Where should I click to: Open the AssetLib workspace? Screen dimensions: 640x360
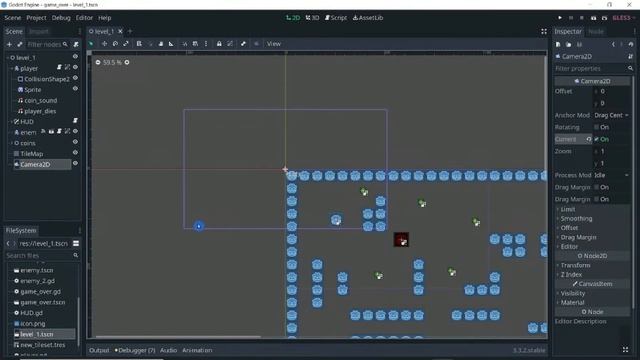tap(368, 18)
